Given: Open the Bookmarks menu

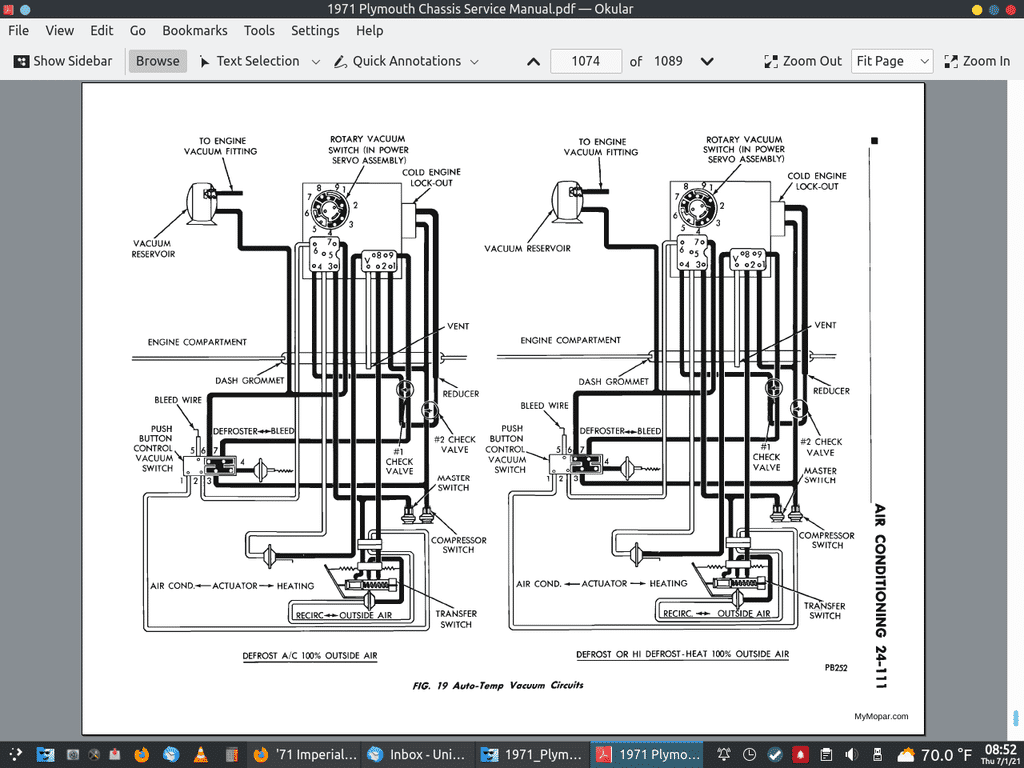Looking at the screenshot, I should (194, 30).
